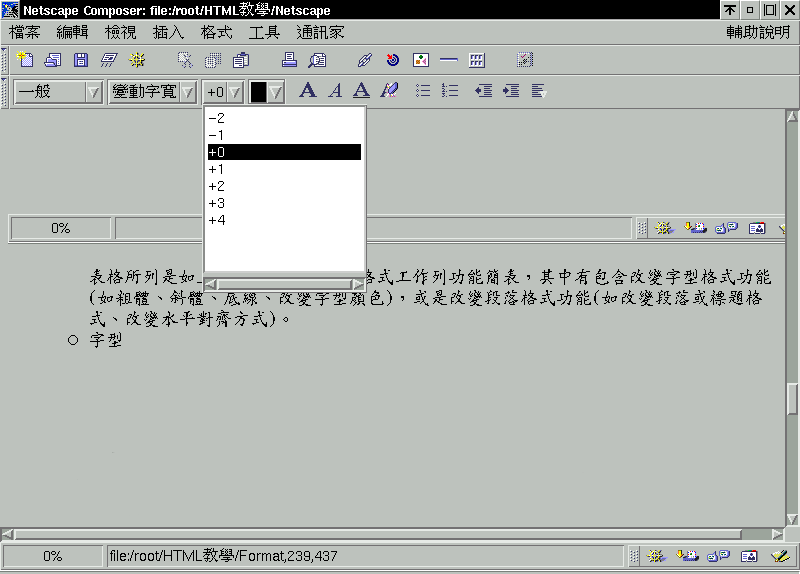Click the Navigator icon in the upper component bar

[x=663, y=228]
